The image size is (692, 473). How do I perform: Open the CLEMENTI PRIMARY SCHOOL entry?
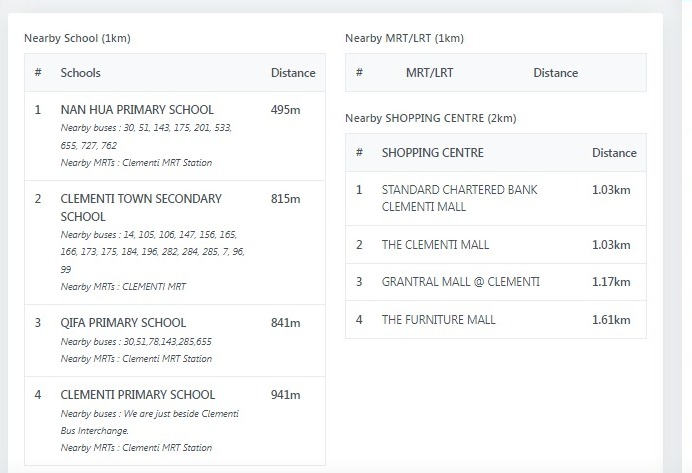pyautogui.click(x=137, y=395)
